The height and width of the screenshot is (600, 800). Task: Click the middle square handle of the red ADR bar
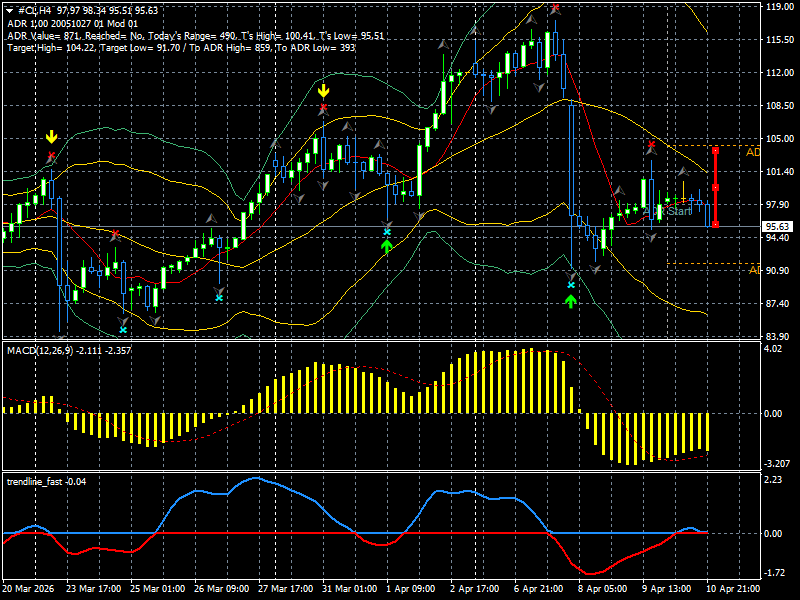coord(716,188)
